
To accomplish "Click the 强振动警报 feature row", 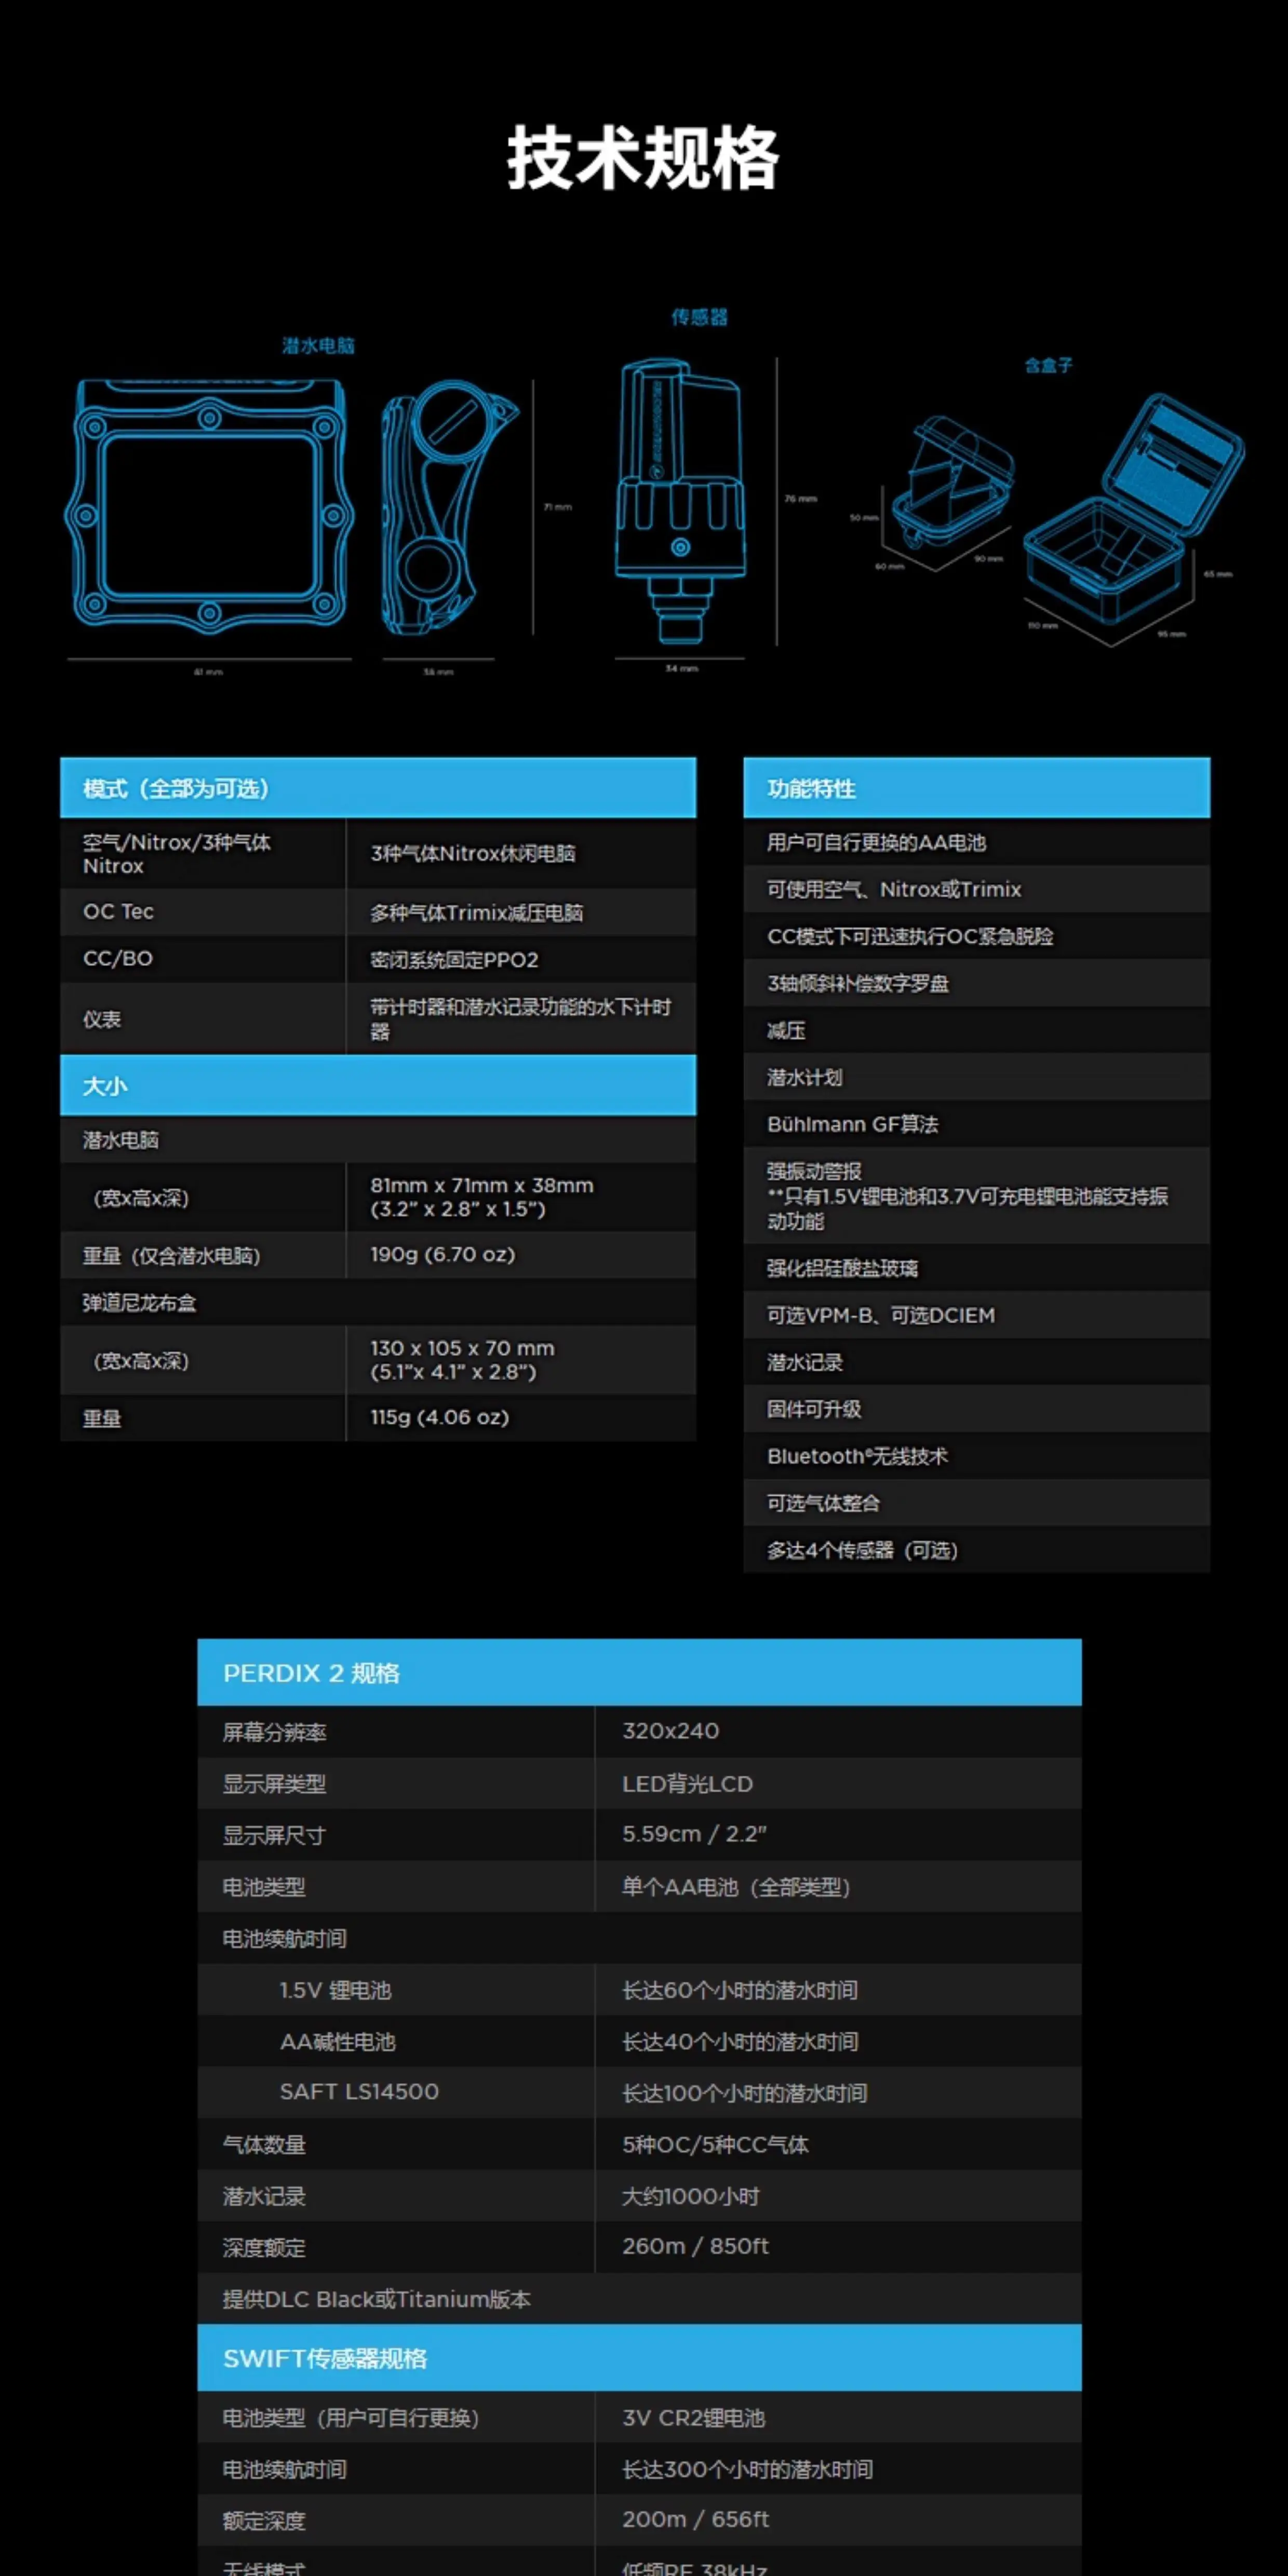I will point(976,1196).
